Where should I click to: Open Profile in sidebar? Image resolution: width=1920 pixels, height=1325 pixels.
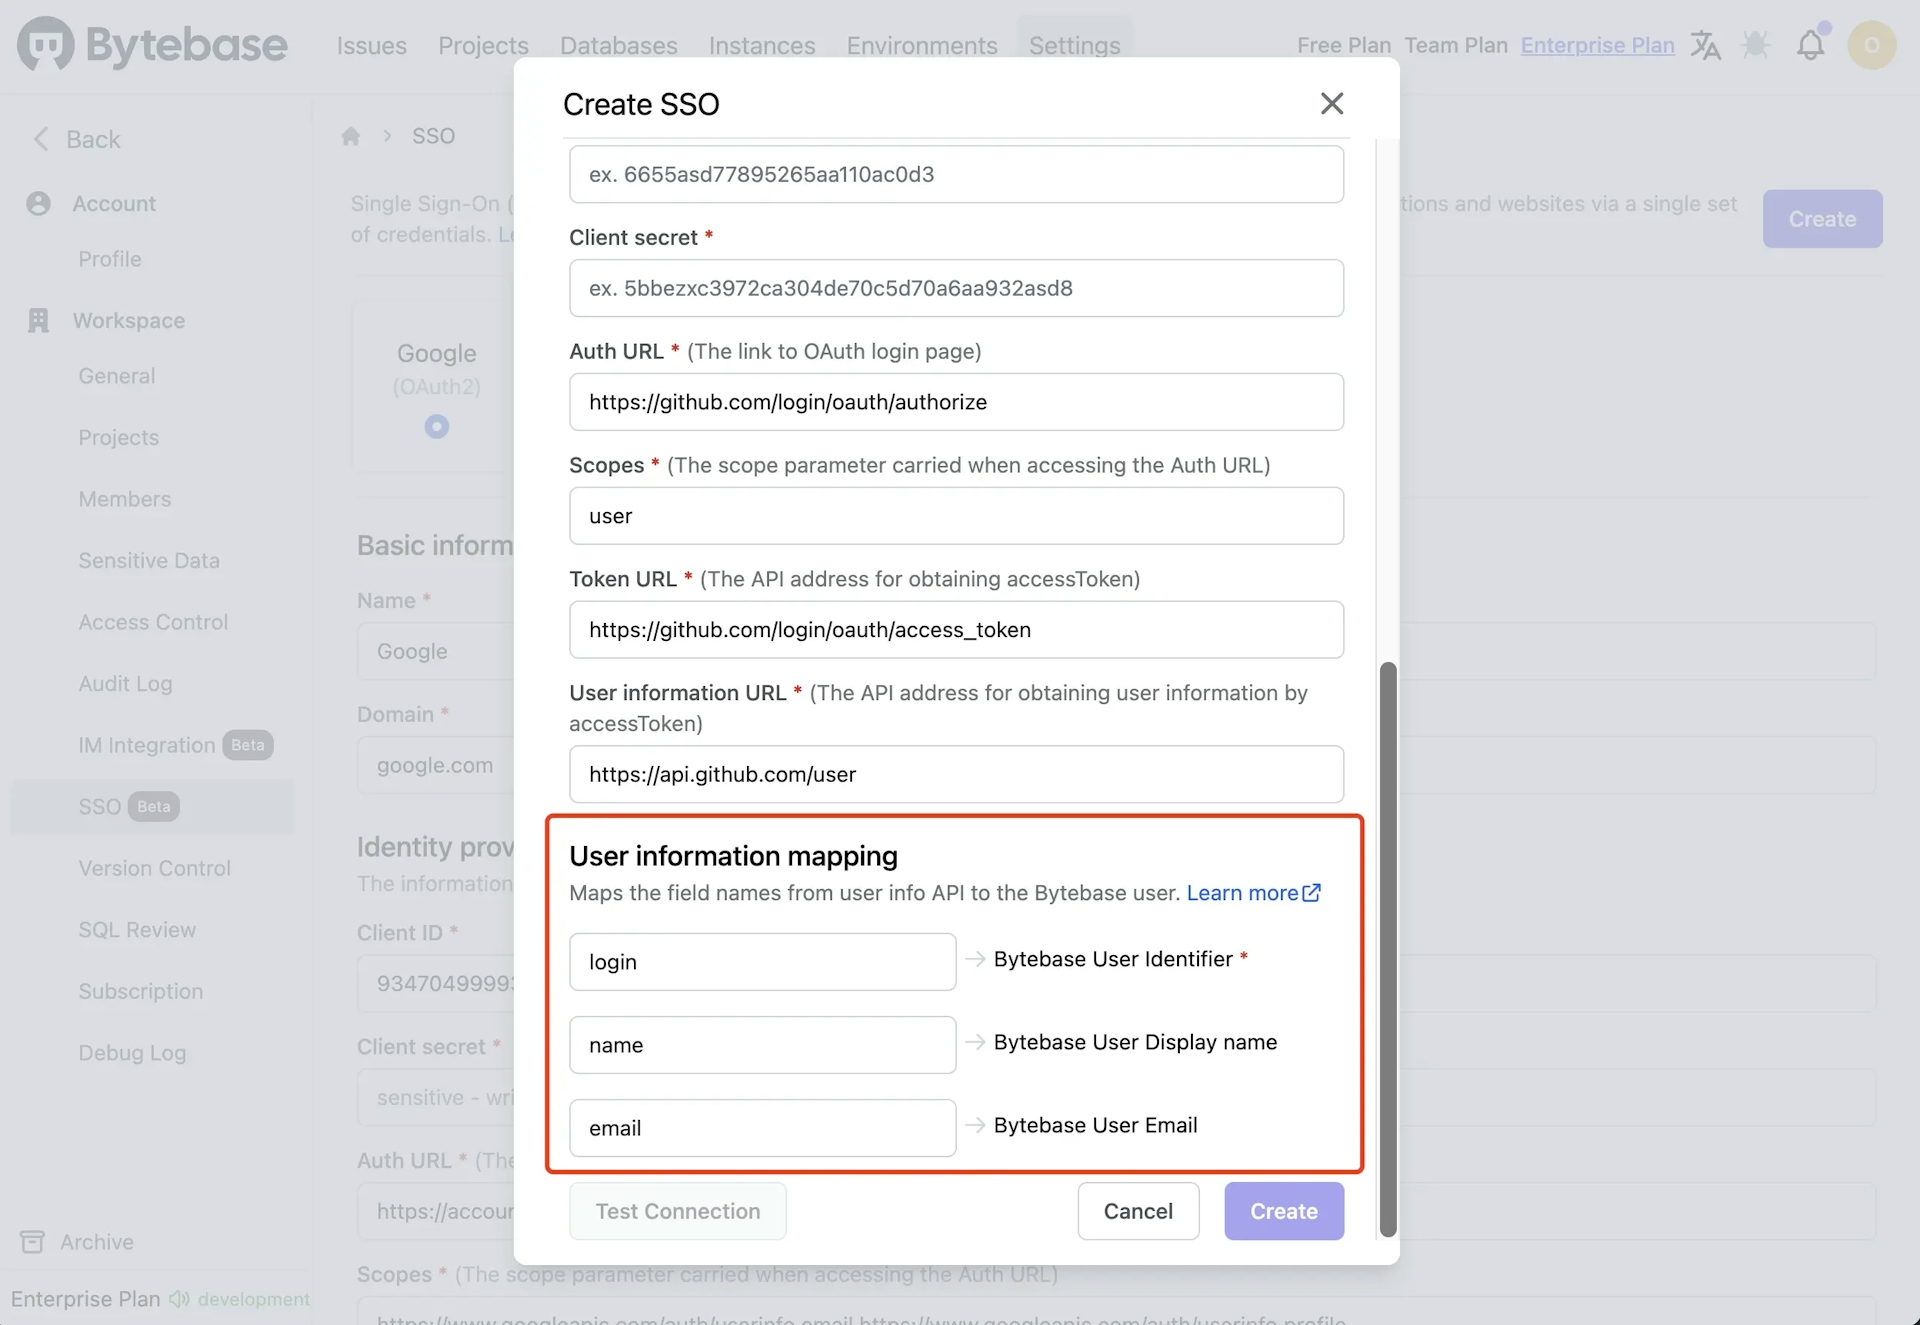tap(110, 259)
